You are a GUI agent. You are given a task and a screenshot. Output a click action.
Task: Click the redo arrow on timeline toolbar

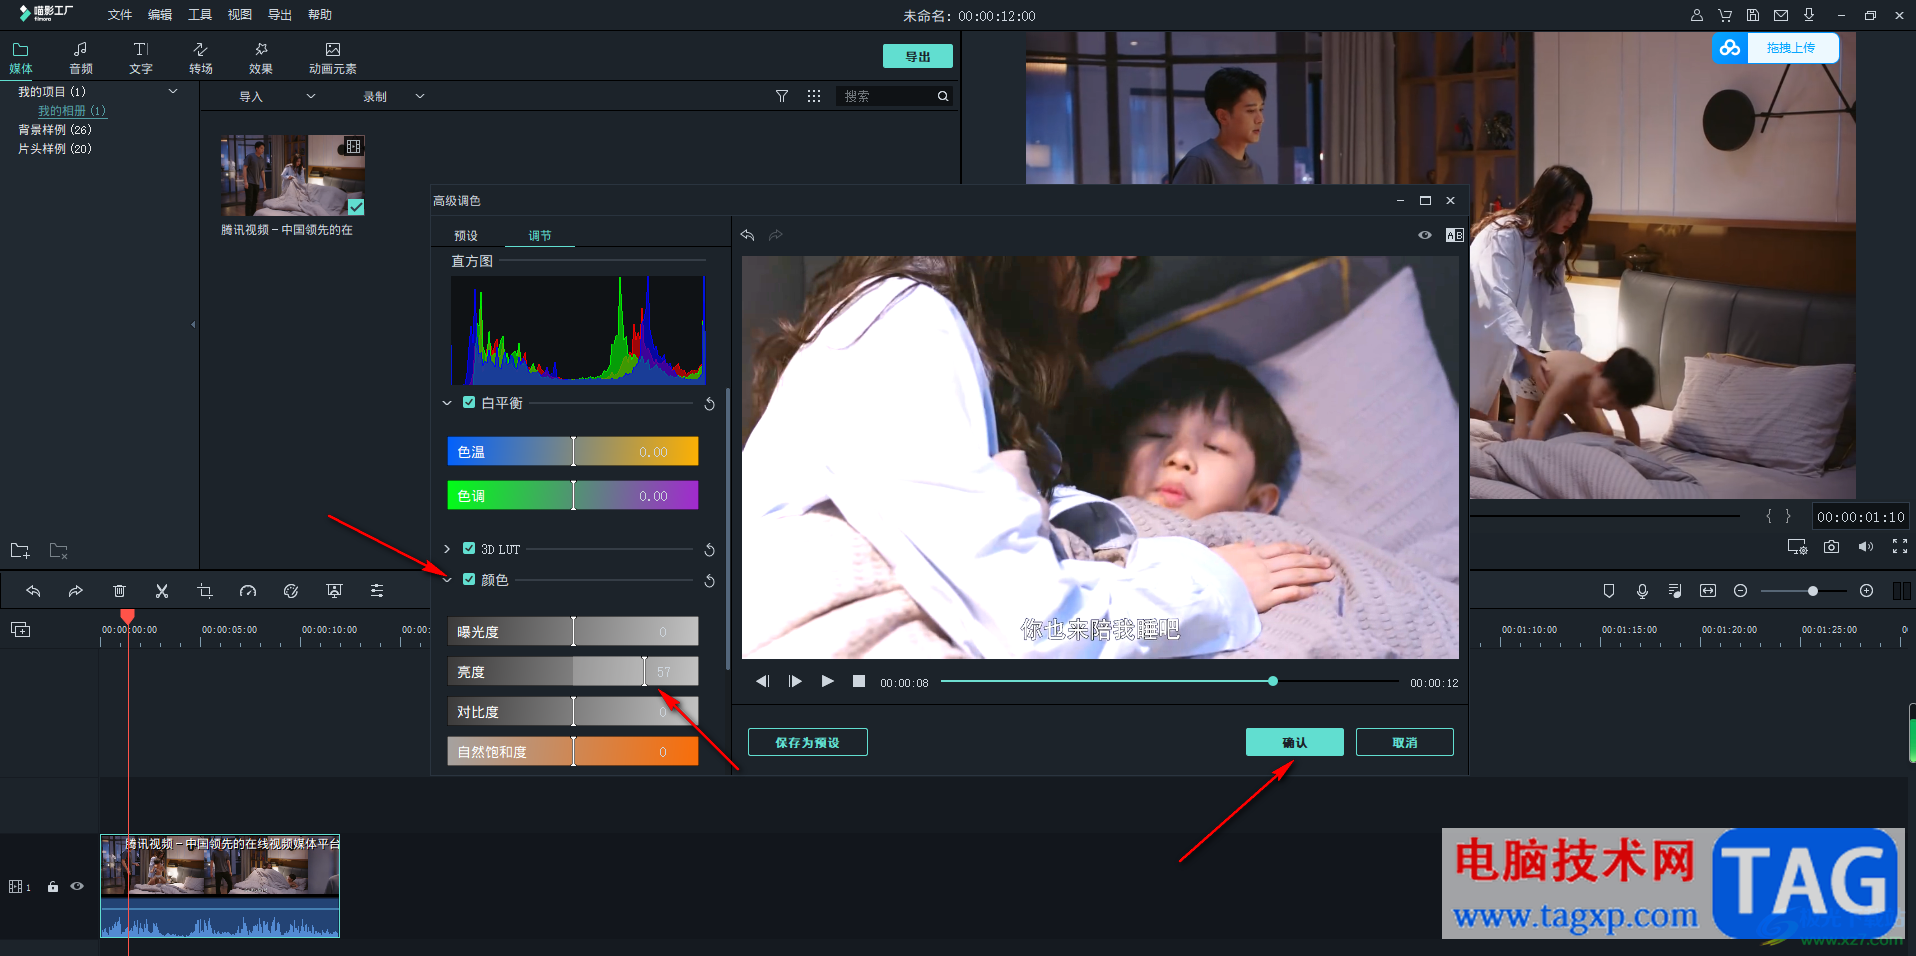pos(75,591)
